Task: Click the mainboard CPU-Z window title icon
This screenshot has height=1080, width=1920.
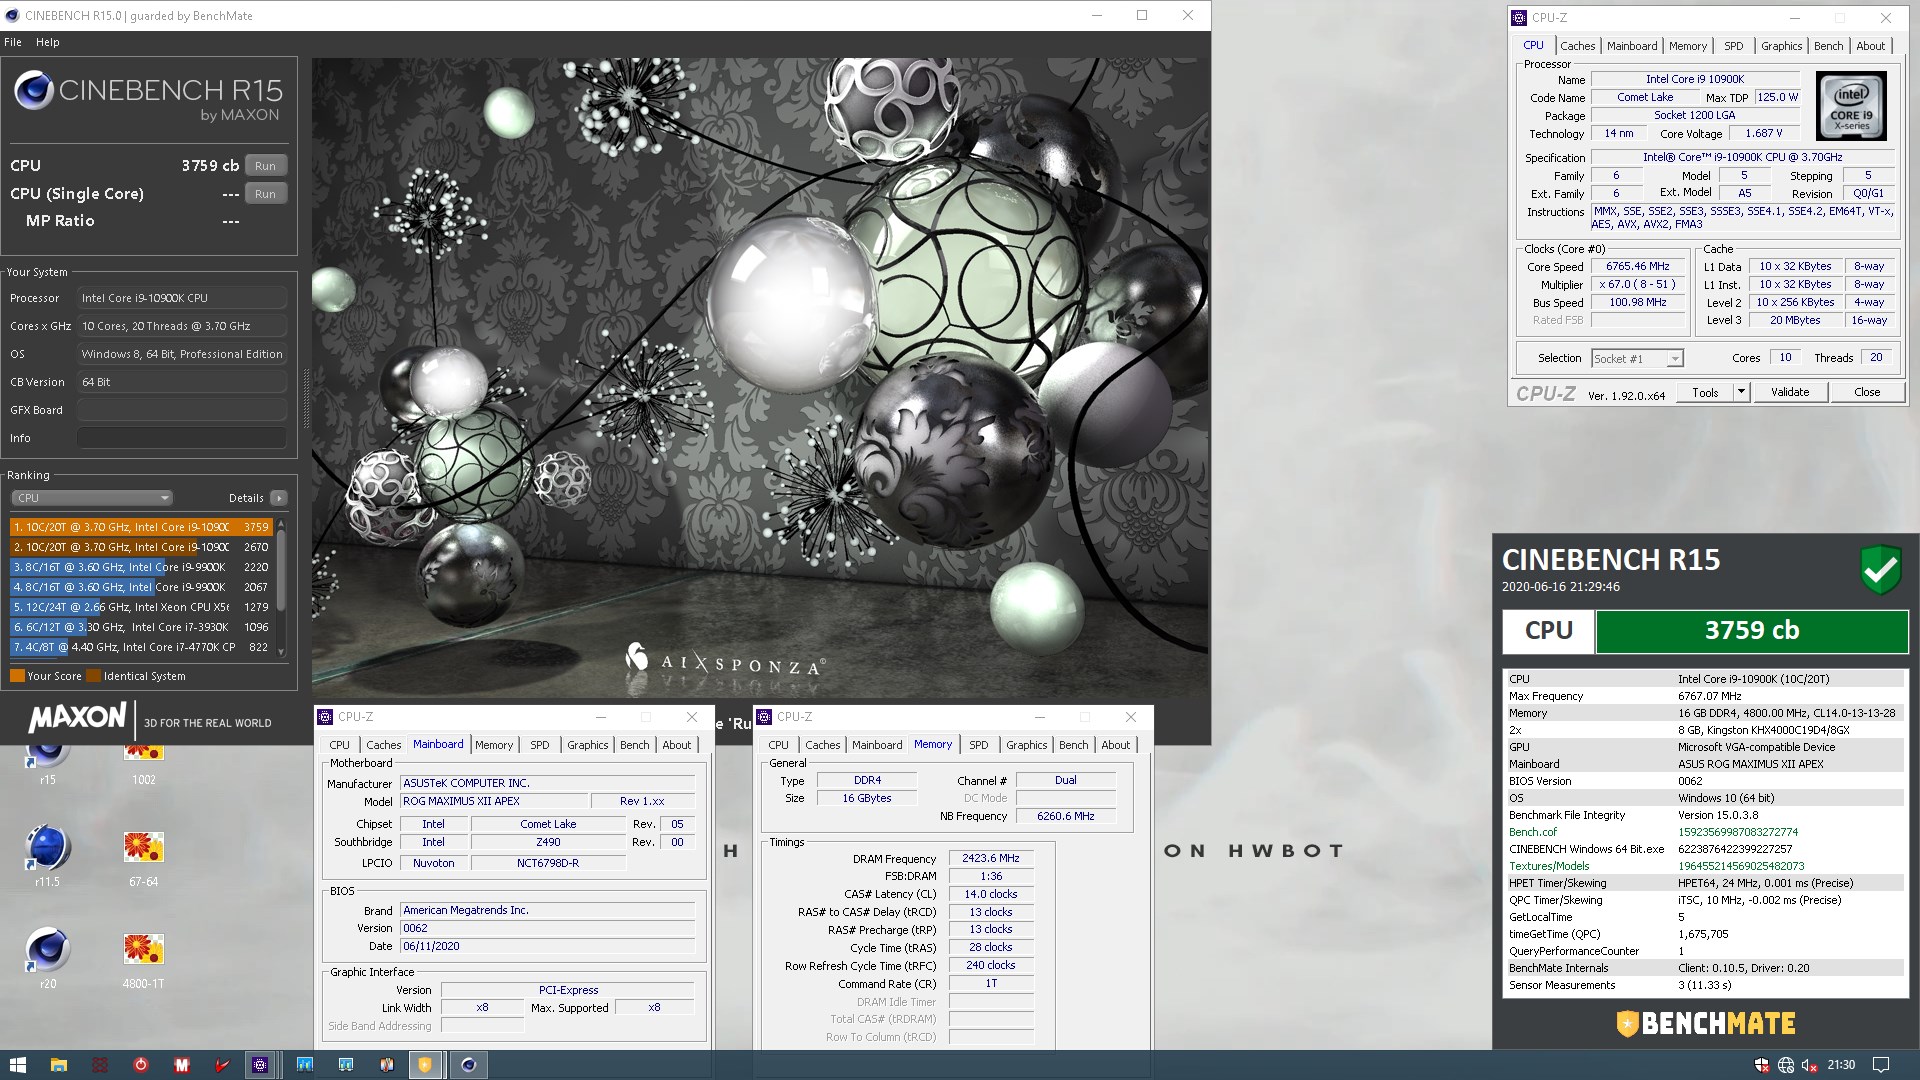Action: [325, 717]
